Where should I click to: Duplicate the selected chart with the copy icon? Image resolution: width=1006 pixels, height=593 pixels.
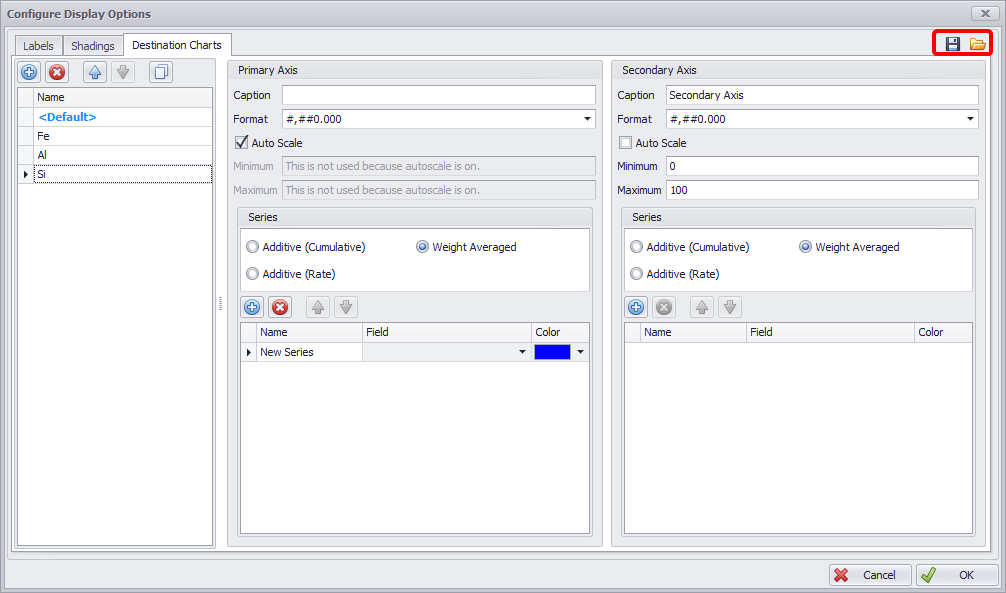click(161, 73)
